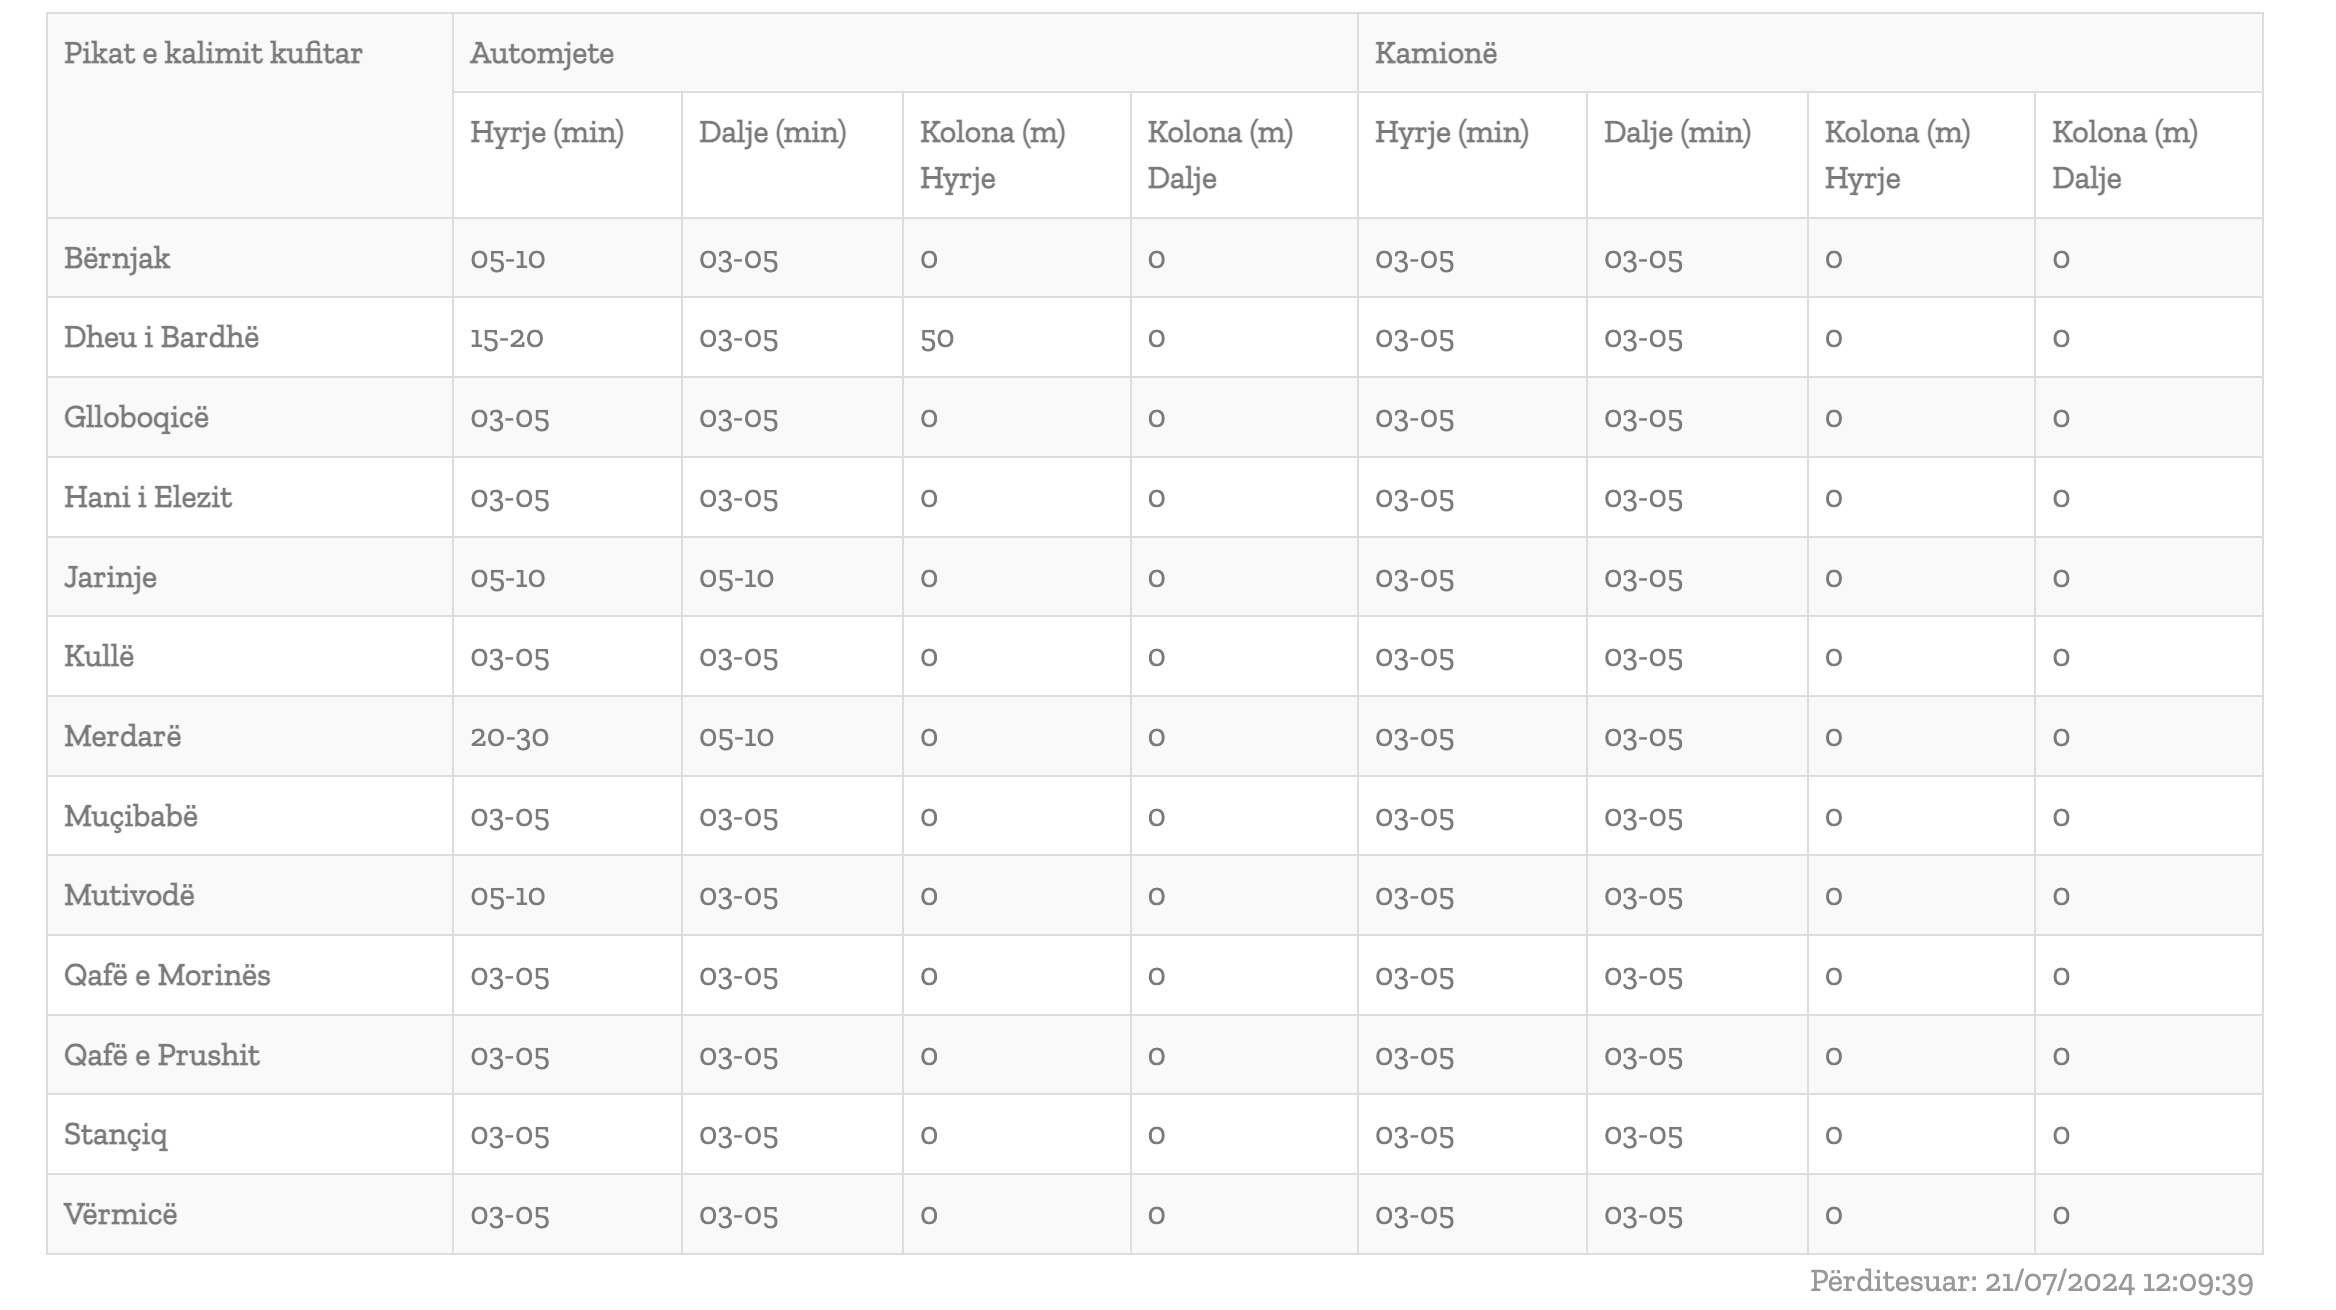Select the Hani i Elezit row label
The width and height of the screenshot is (2336, 1310).
coord(148,497)
